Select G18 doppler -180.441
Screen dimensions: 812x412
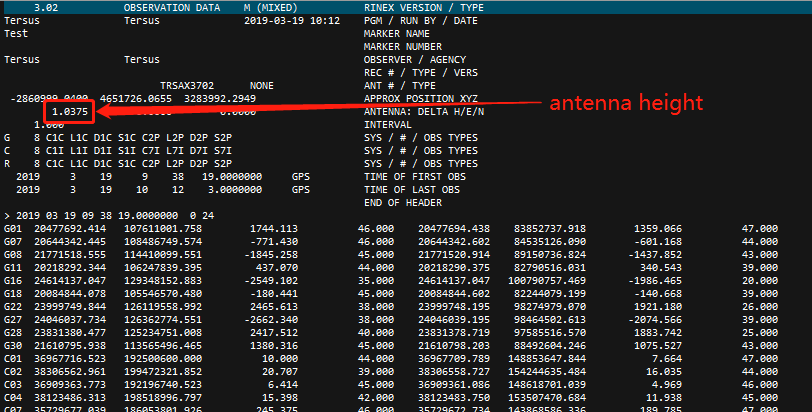(x=274, y=293)
